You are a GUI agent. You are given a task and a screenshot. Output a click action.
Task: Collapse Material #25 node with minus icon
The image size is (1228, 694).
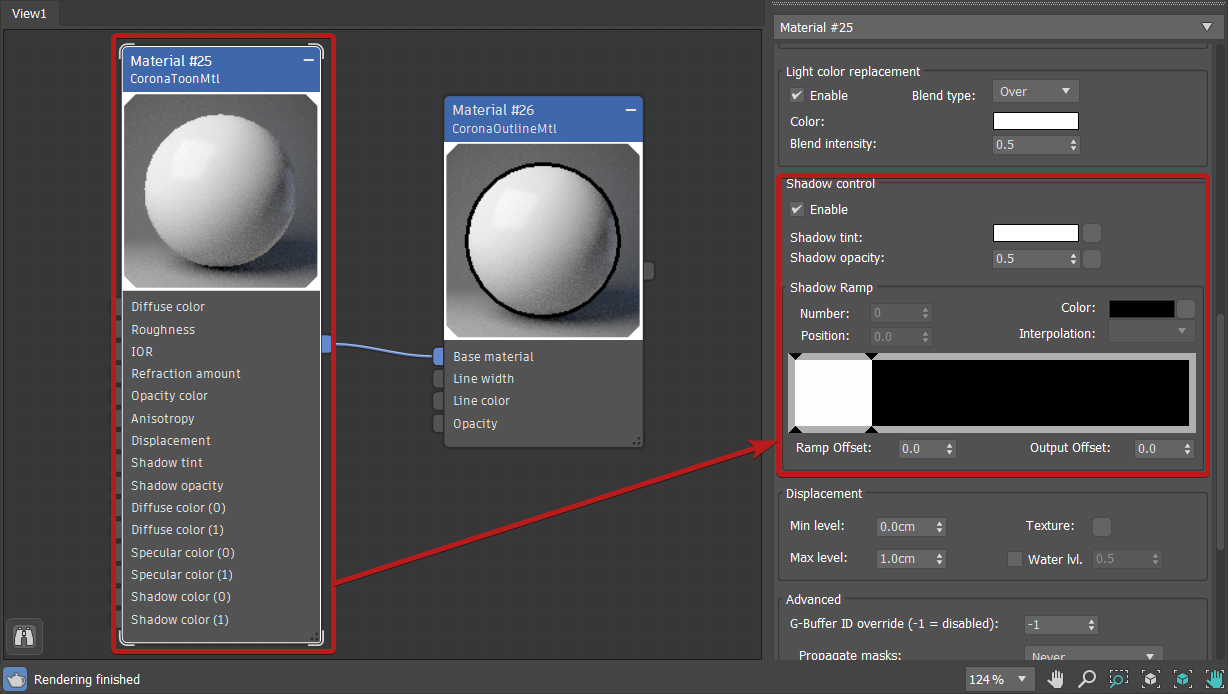point(308,60)
